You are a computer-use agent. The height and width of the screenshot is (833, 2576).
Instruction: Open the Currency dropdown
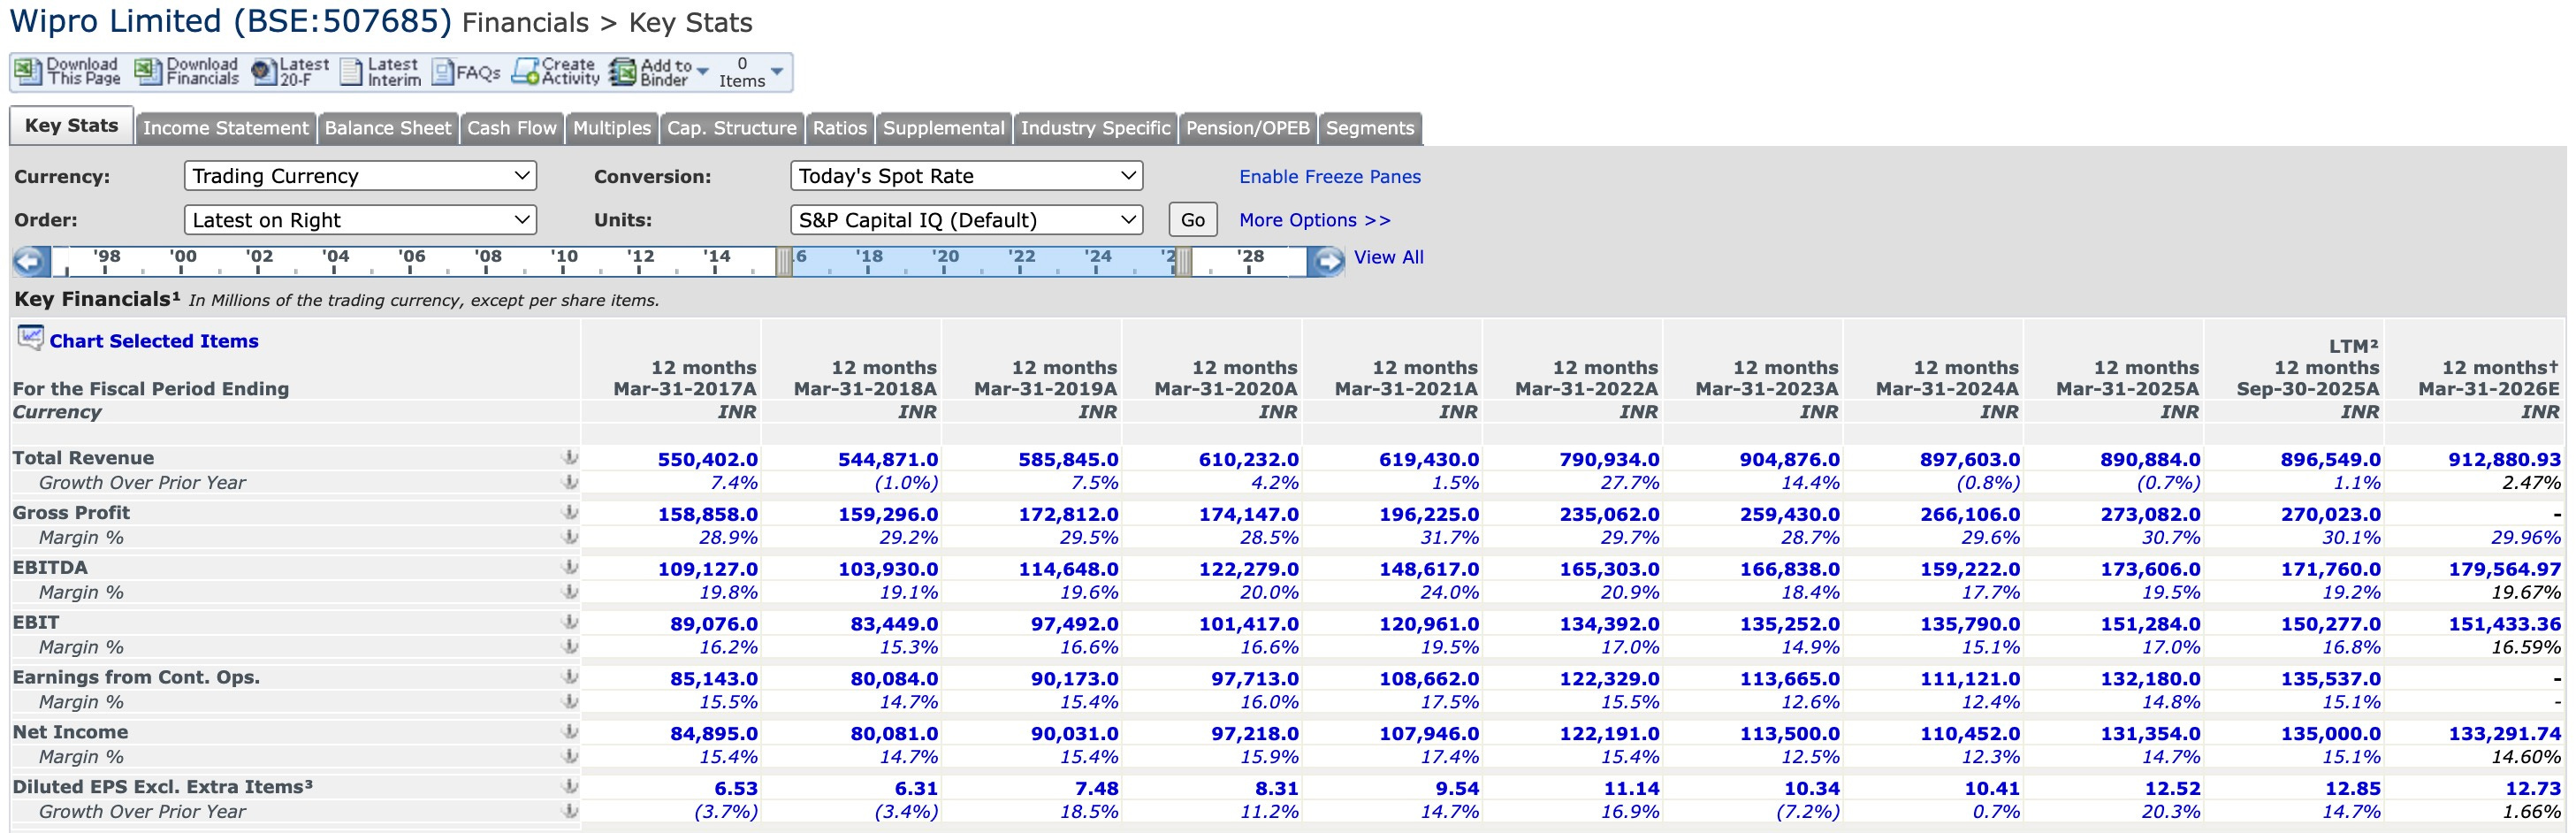point(360,176)
